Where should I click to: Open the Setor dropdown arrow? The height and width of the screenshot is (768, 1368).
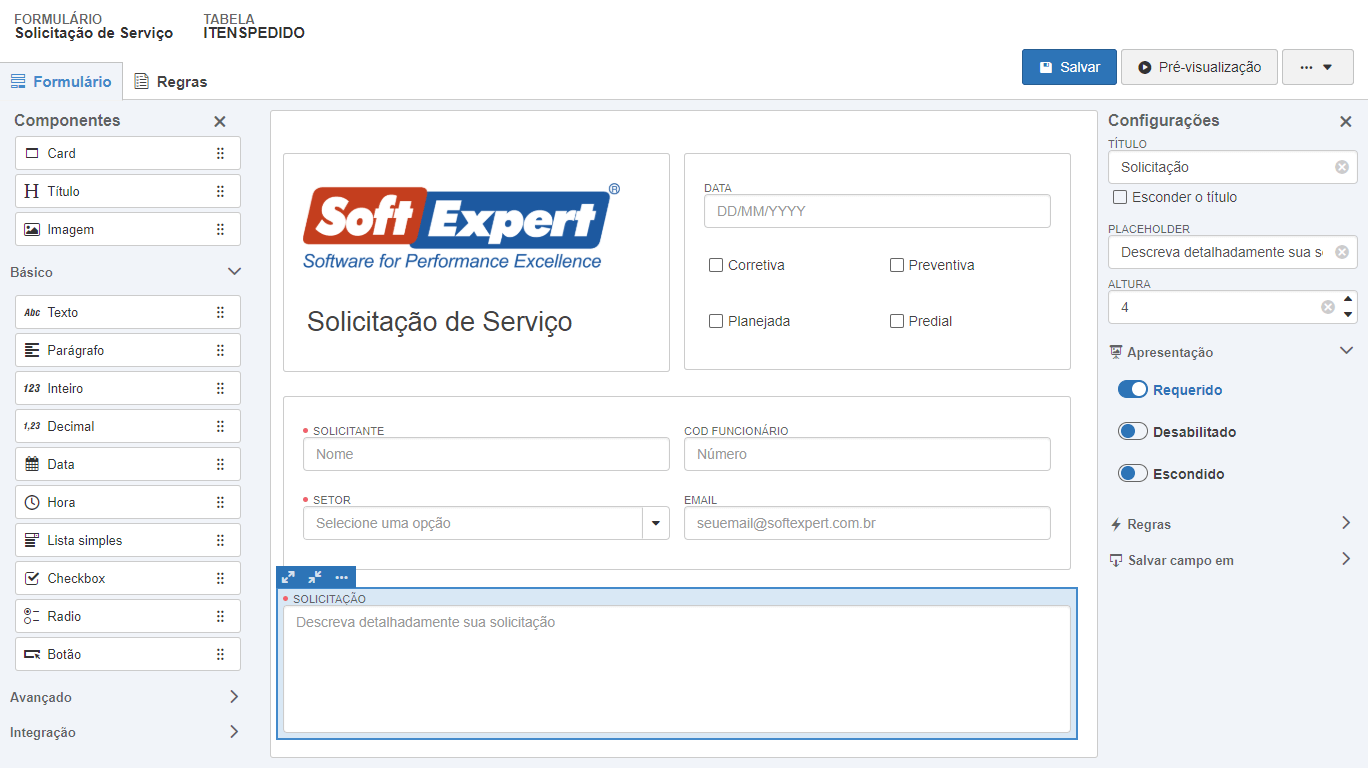[x=656, y=523]
